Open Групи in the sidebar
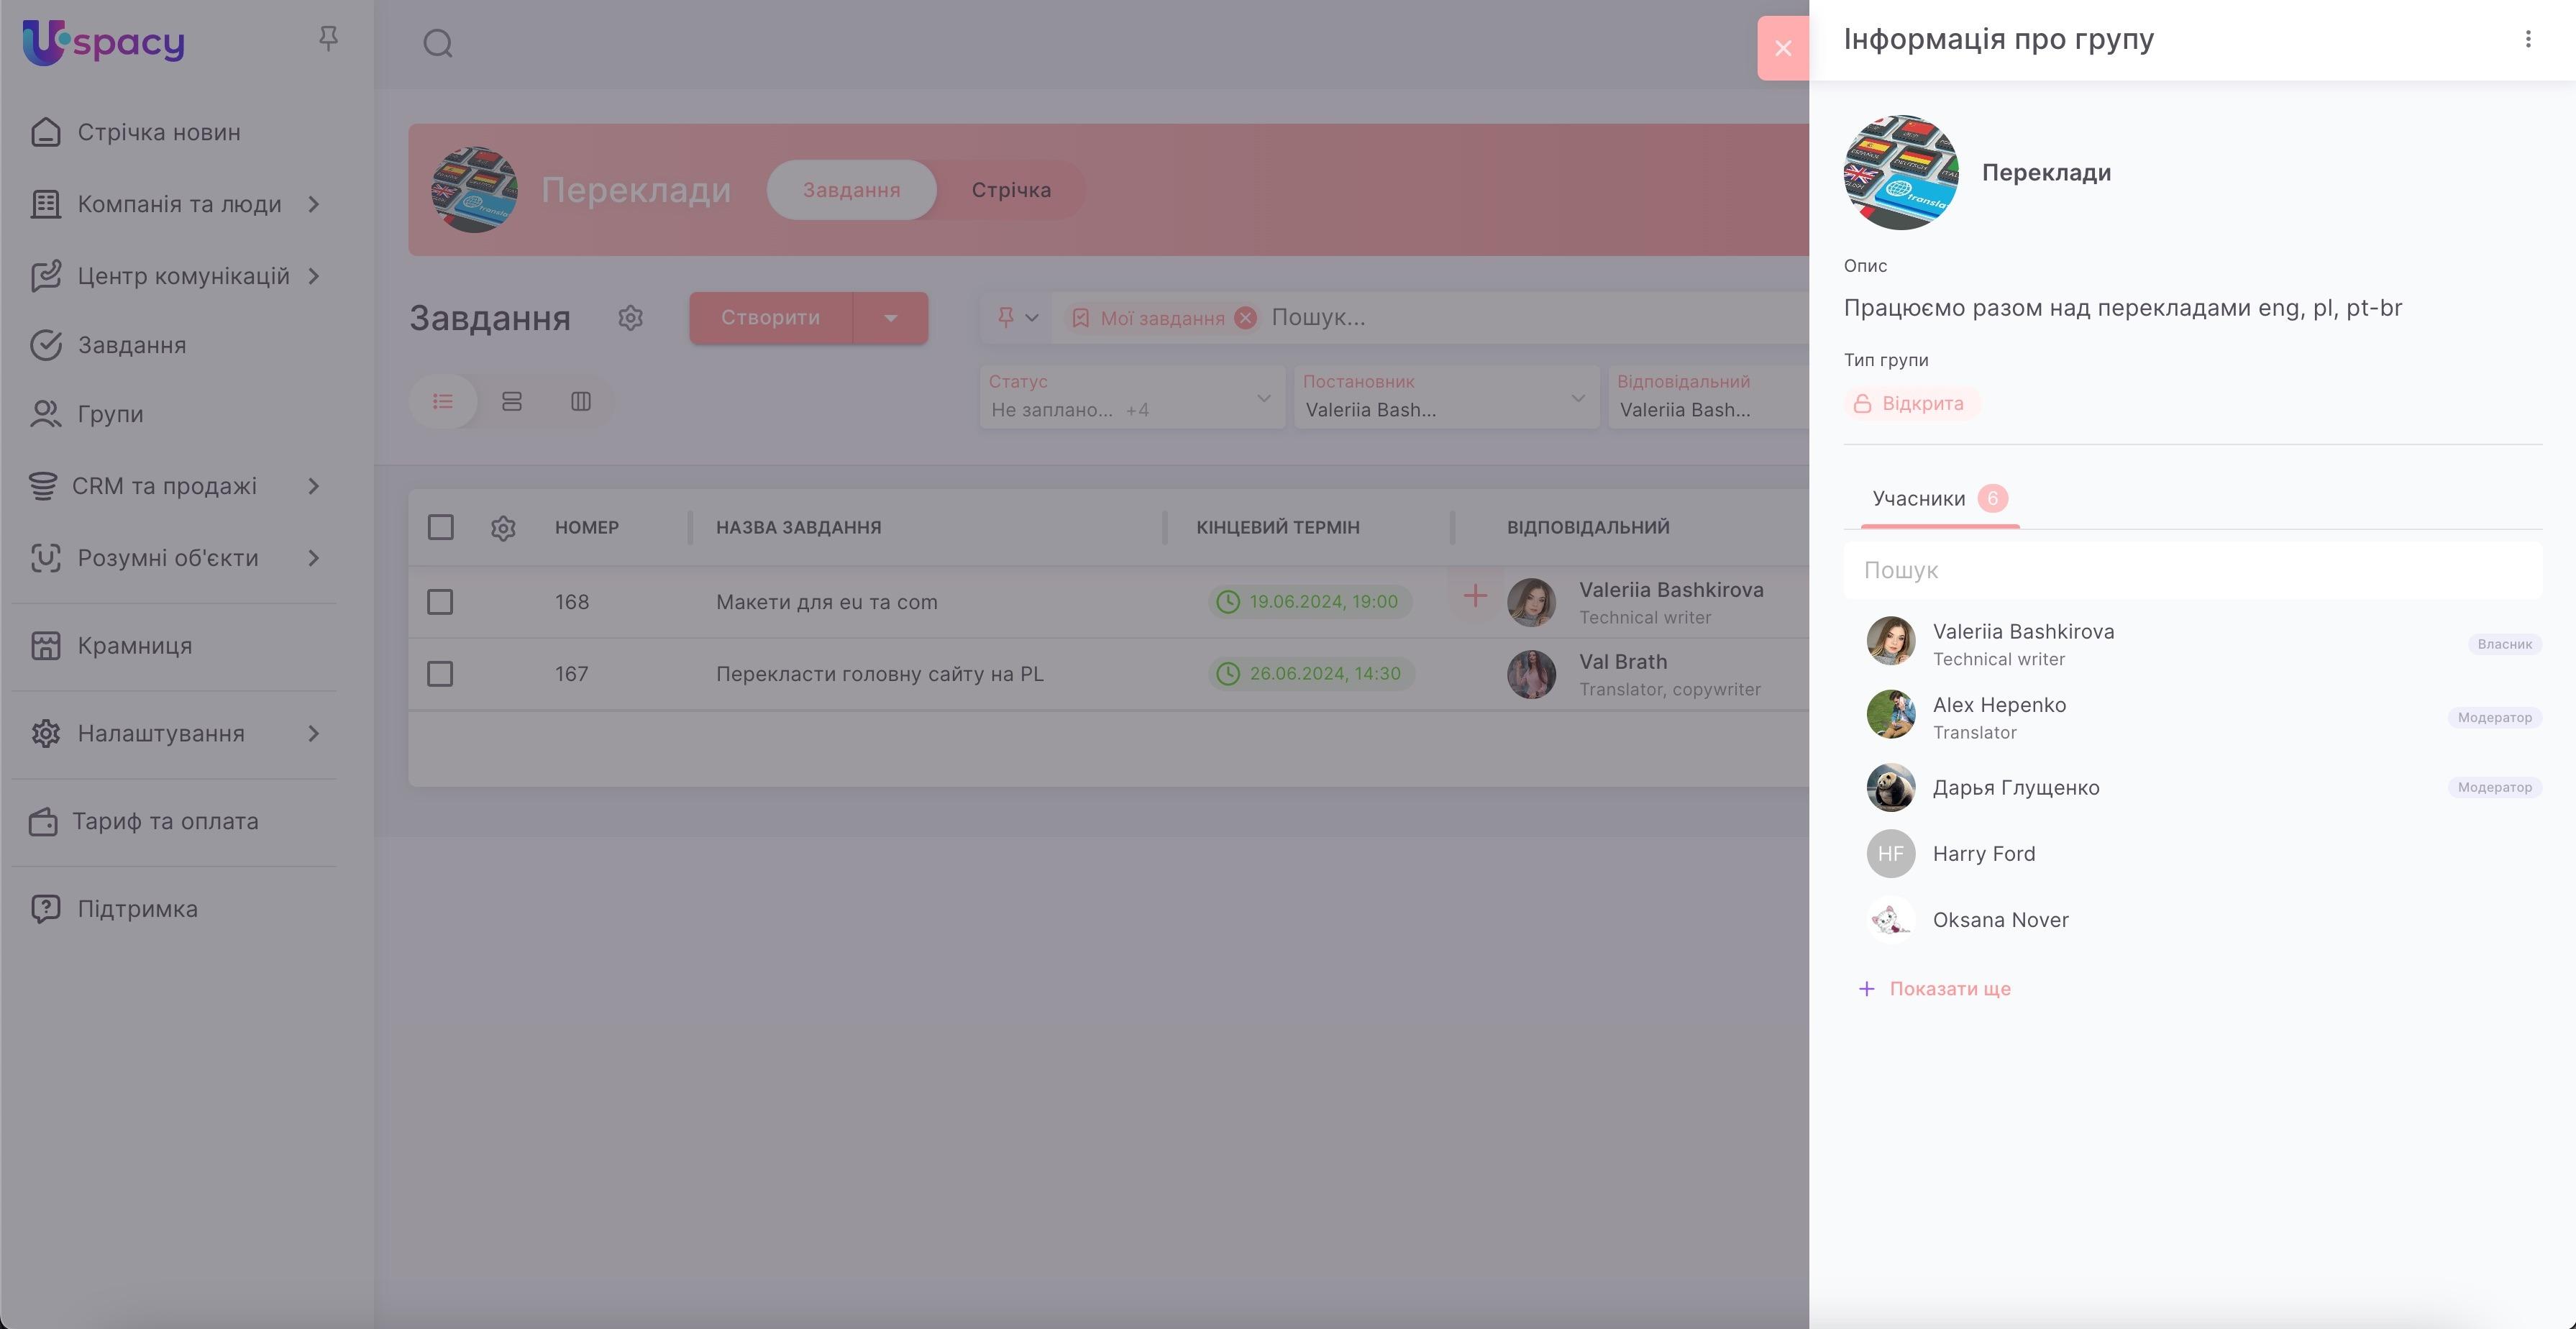Image resolution: width=2576 pixels, height=1329 pixels. coord(110,414)
